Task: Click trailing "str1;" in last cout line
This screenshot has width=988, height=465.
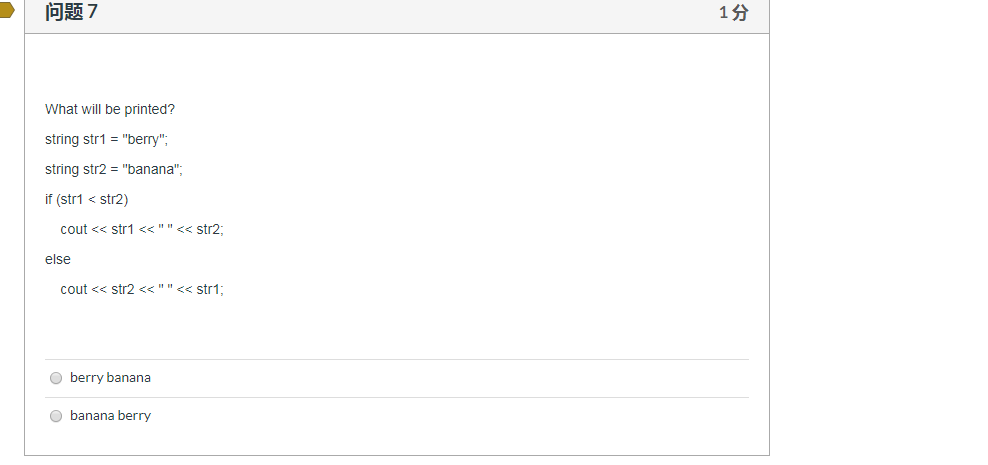Action: [x=210, y=289]
